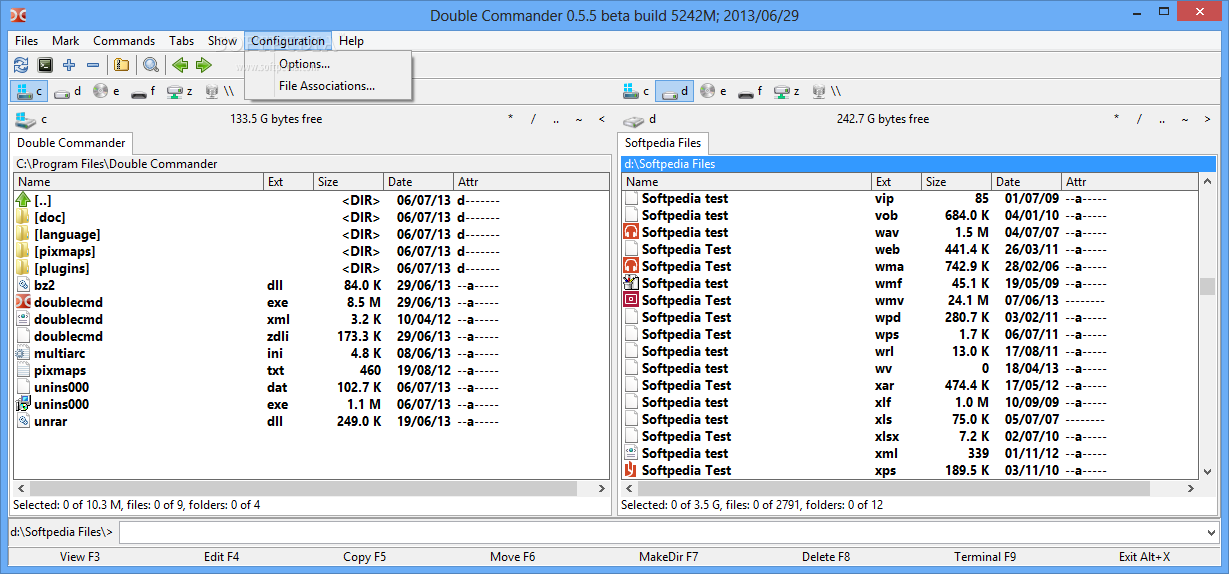Click the pack files archive icon
Image resolution: width=1229 pixels, height=574 pixels.
[x=121, y=65]
